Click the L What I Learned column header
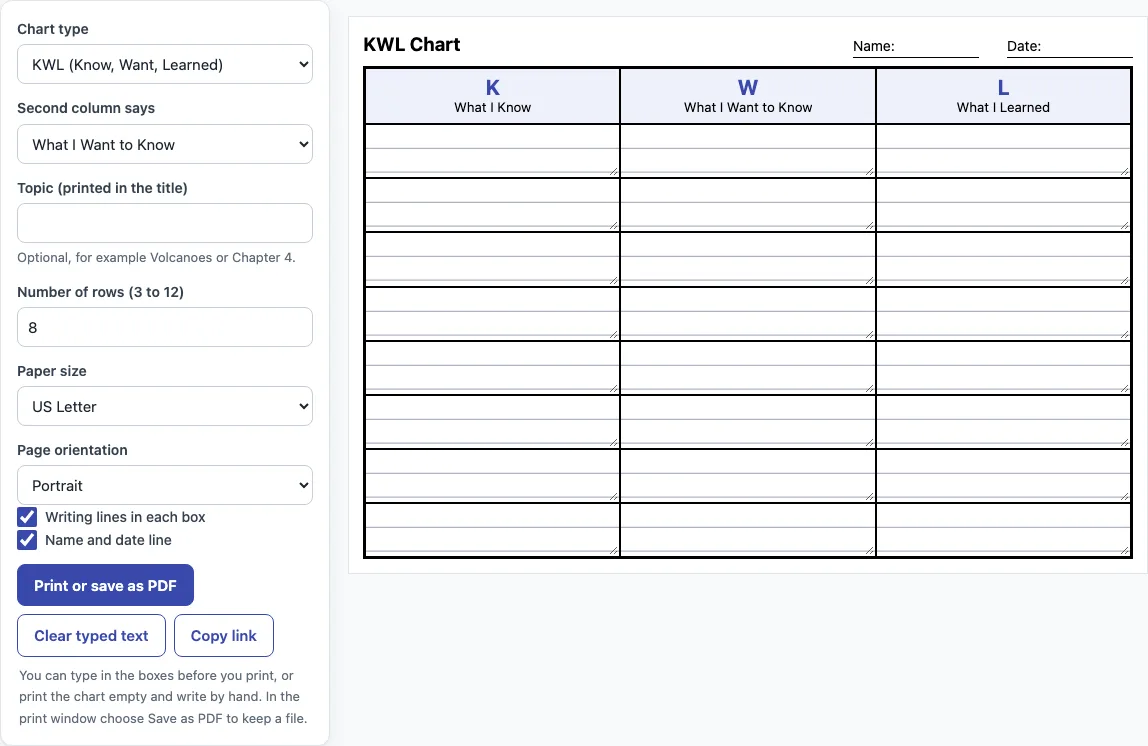 (x=1003, y=96)
